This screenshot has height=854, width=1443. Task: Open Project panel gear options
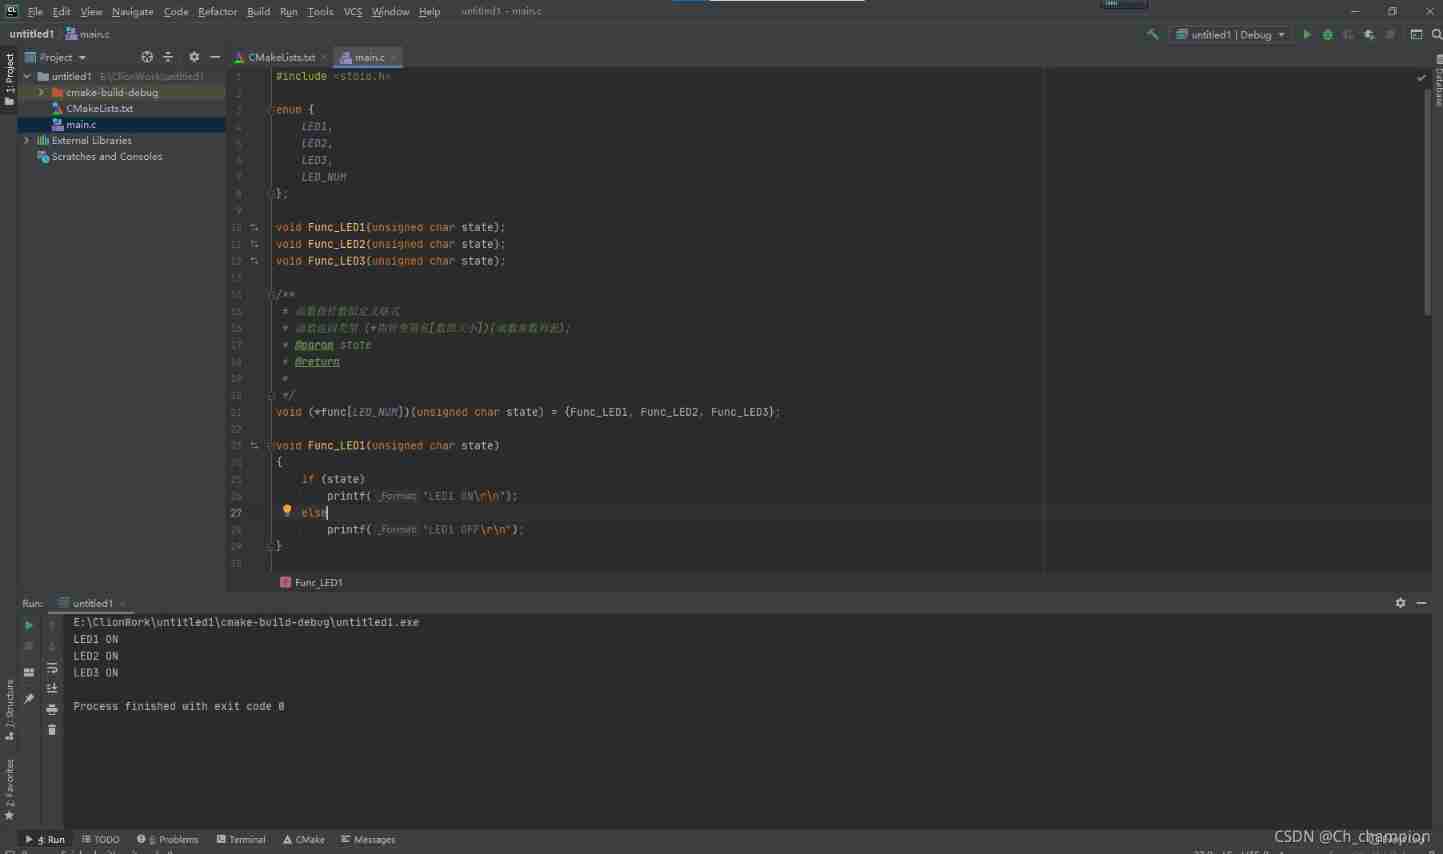[x=194, y=57]
